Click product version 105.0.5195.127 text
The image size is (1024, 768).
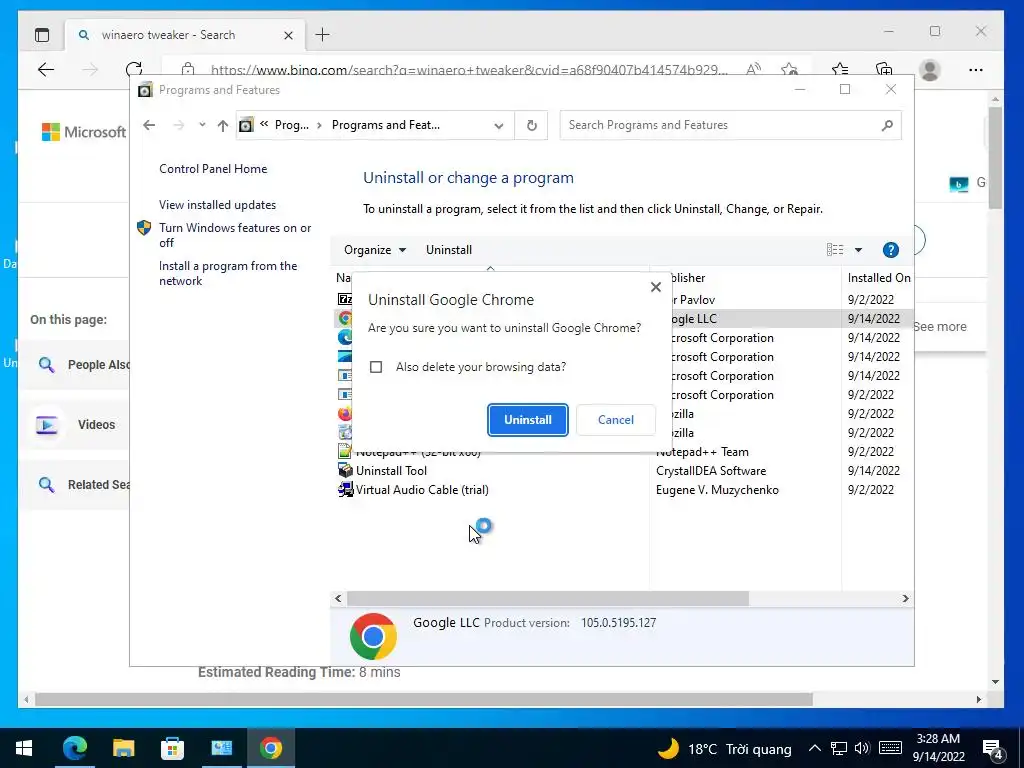(x=618, y=623)
